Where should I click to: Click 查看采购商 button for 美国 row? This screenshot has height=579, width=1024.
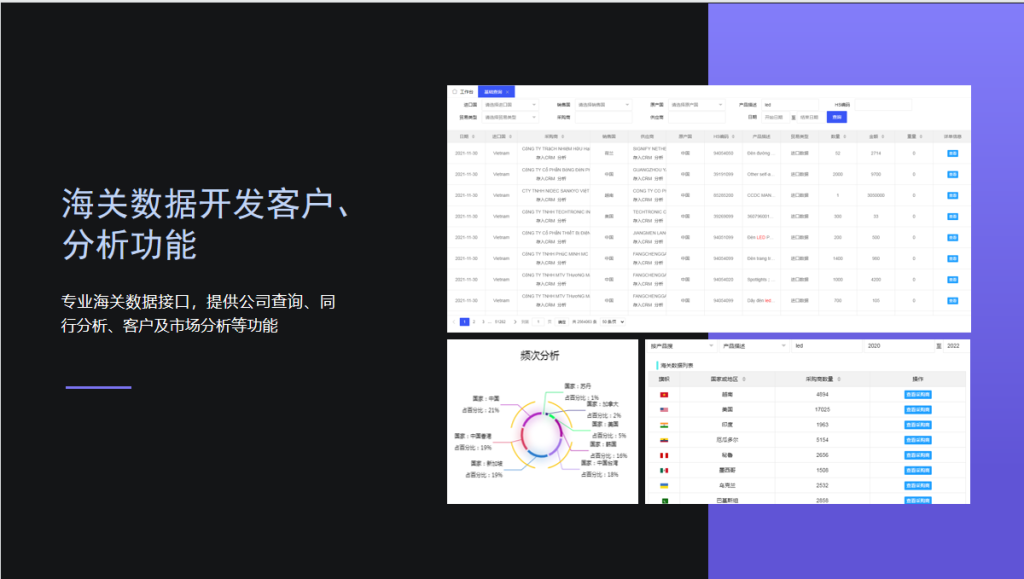(x=917, y=410)
